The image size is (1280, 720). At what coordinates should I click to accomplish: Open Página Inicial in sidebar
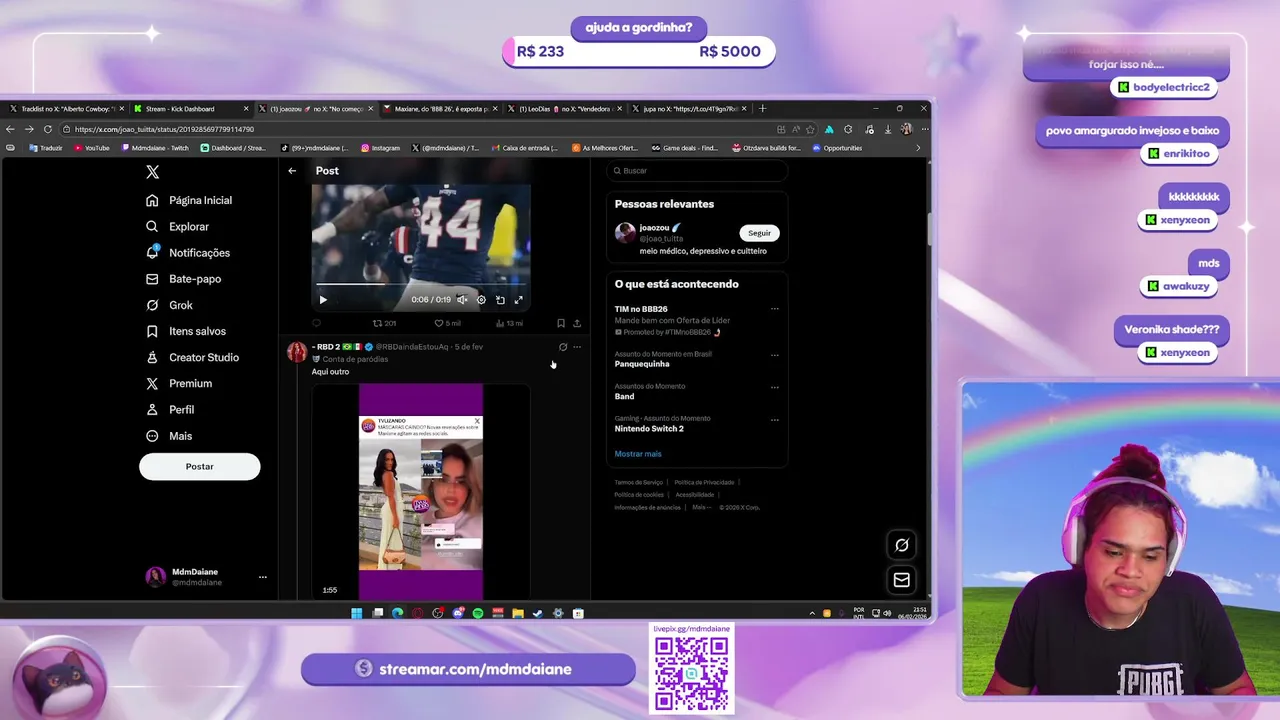[189, 200]
